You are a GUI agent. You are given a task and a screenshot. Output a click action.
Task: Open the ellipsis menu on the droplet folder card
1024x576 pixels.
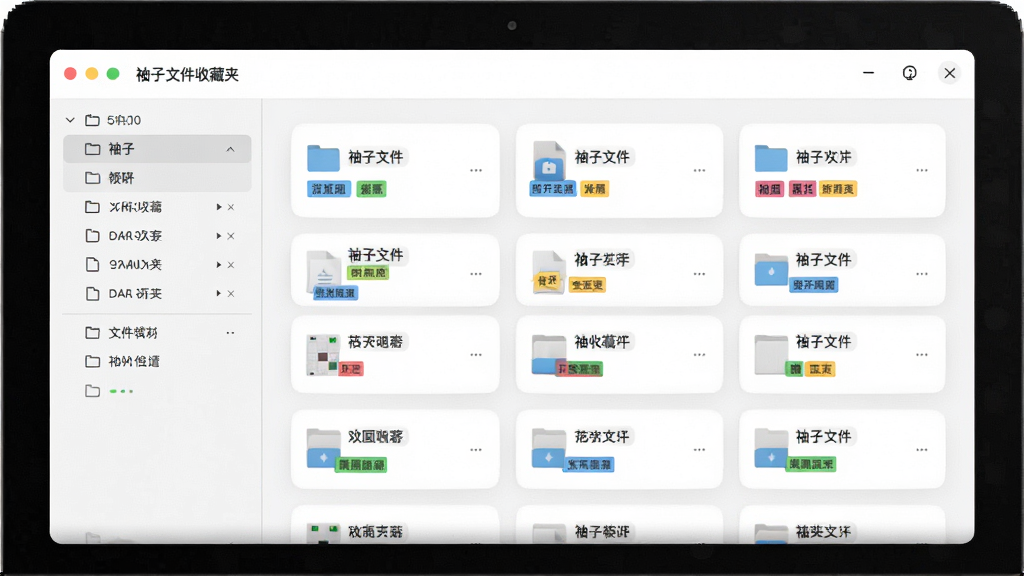point(921,274)
